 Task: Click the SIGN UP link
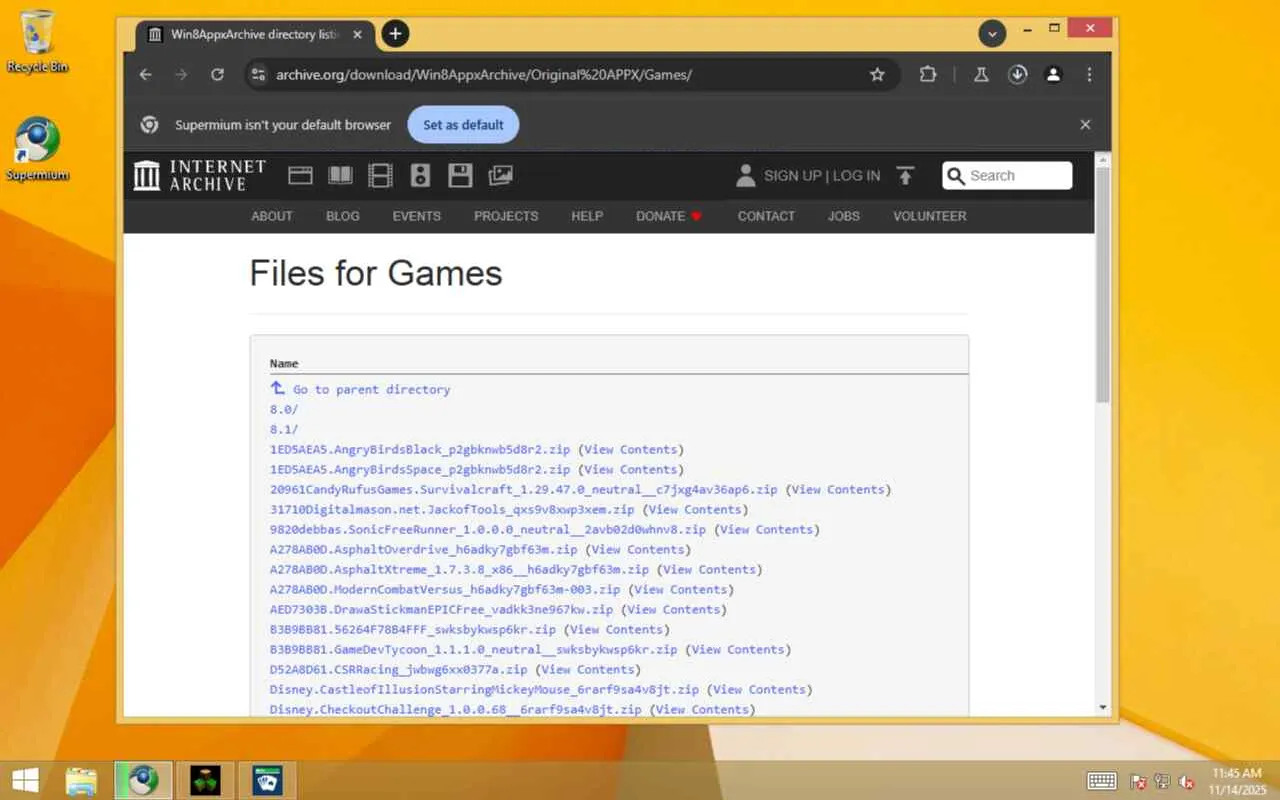coord(793,176)
